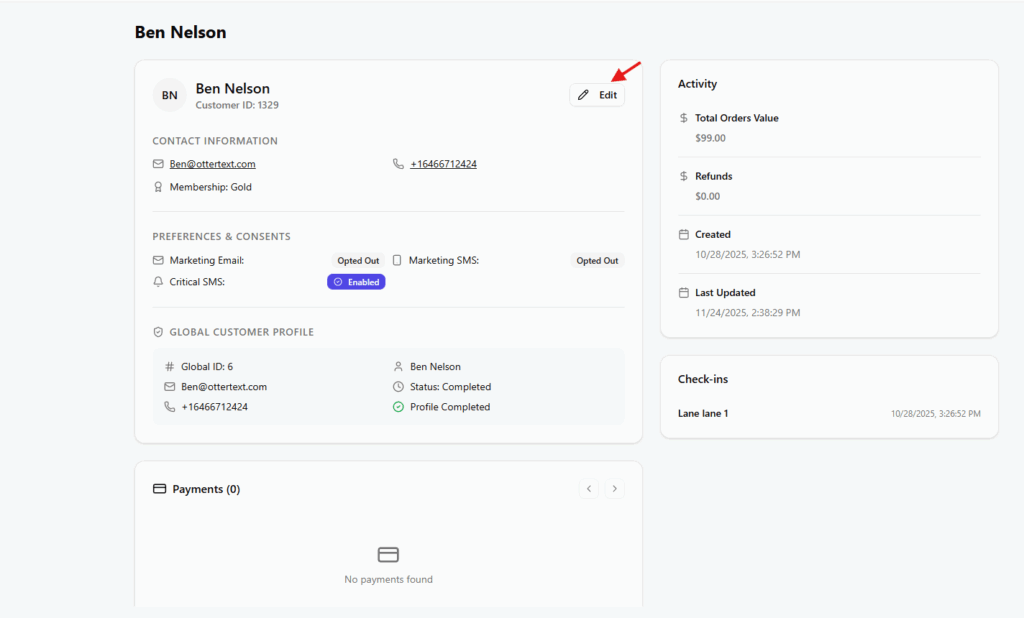Click the BN avatar circle
The width and height of the screenshot is (1024, 618).
pyautogui.click(x=170, y=95)
